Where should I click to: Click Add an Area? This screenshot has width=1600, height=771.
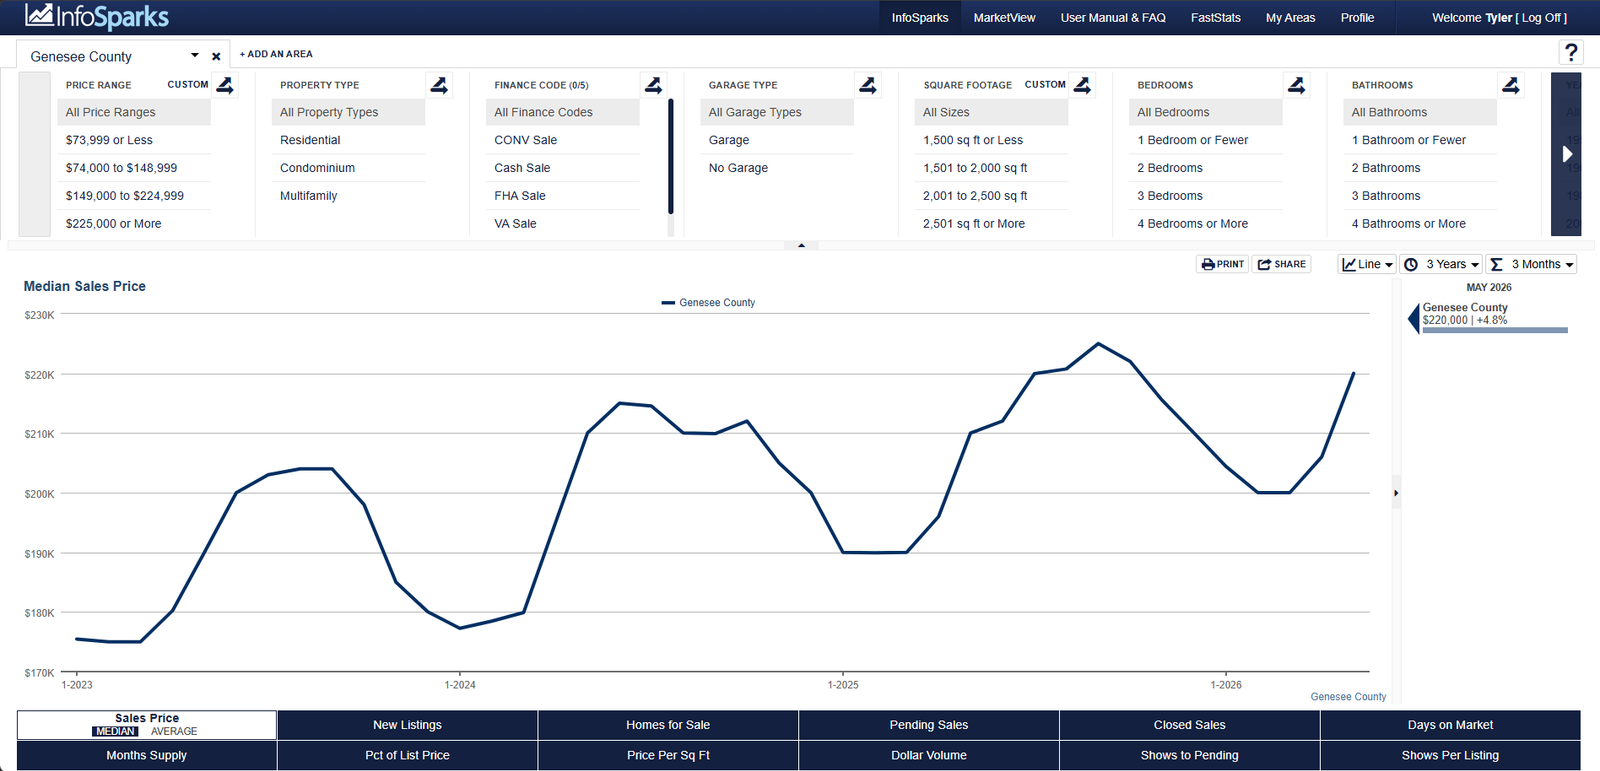point(276,54)
